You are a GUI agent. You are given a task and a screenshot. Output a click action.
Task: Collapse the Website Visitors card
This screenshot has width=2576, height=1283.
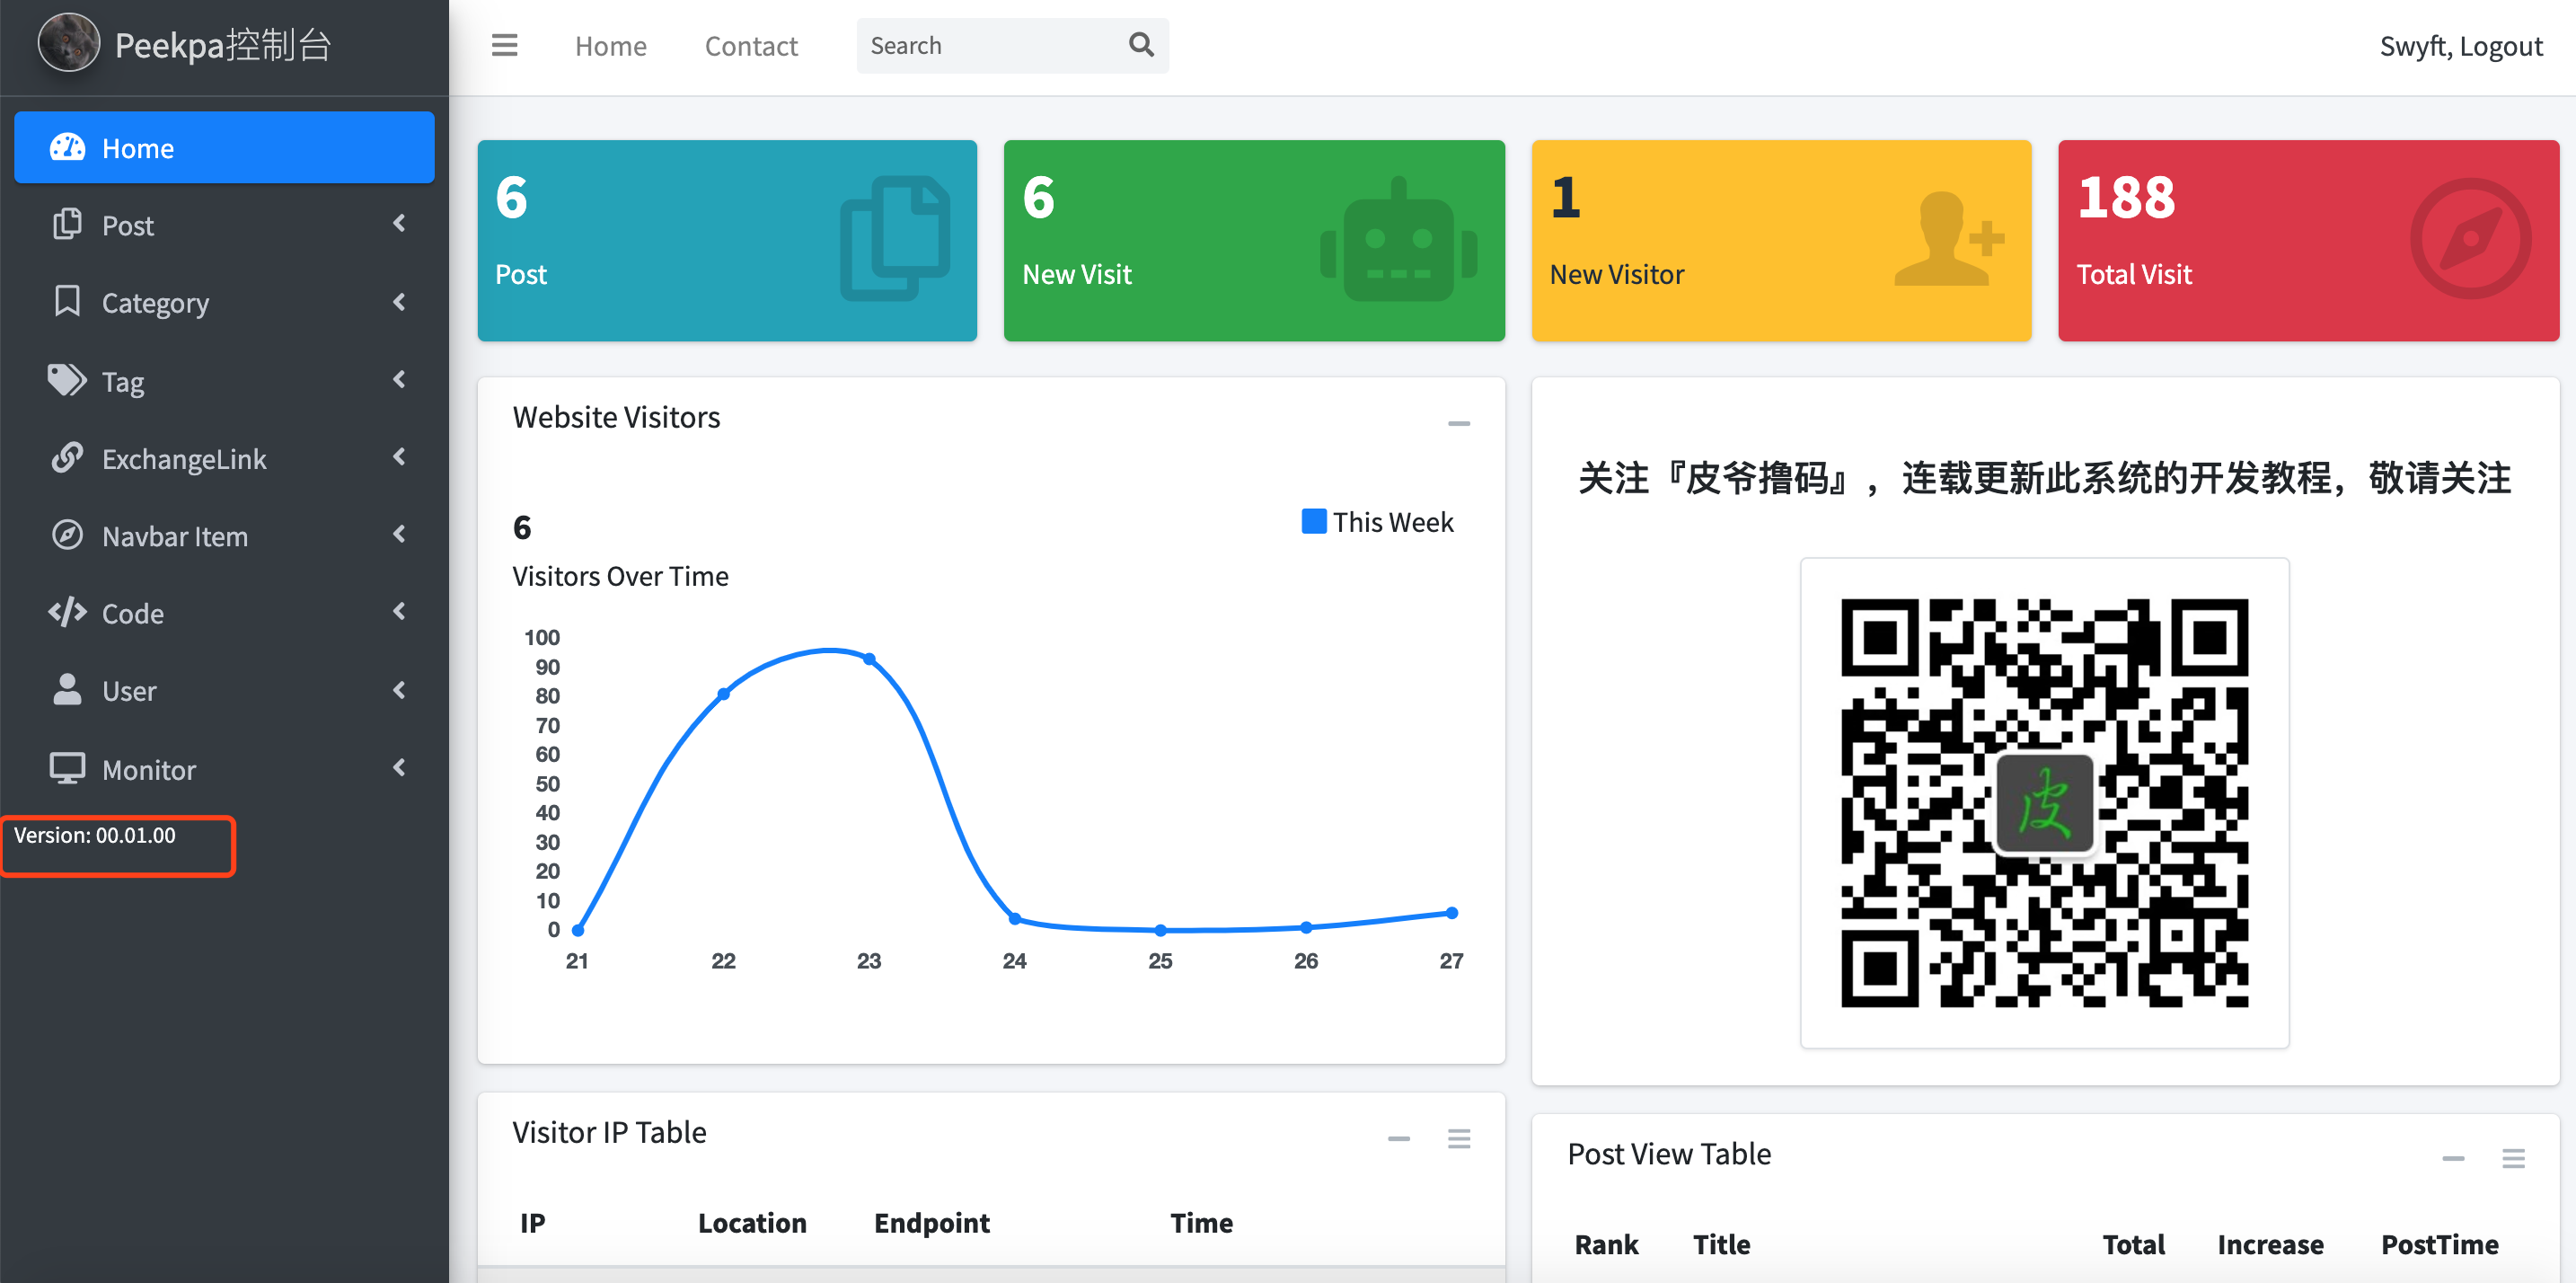coord(1459,424)
